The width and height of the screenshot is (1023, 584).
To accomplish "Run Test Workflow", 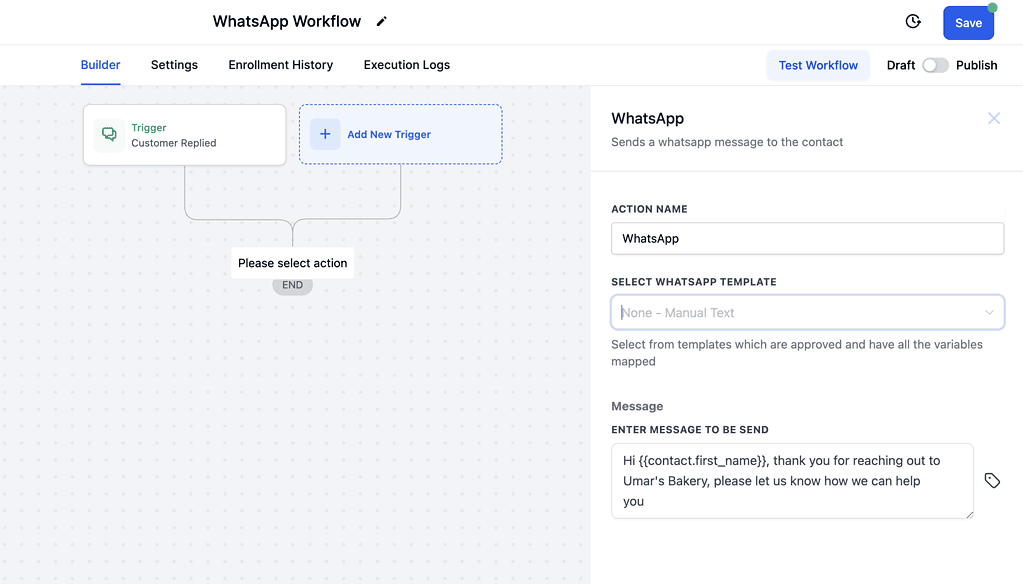I will pos(818,64).
